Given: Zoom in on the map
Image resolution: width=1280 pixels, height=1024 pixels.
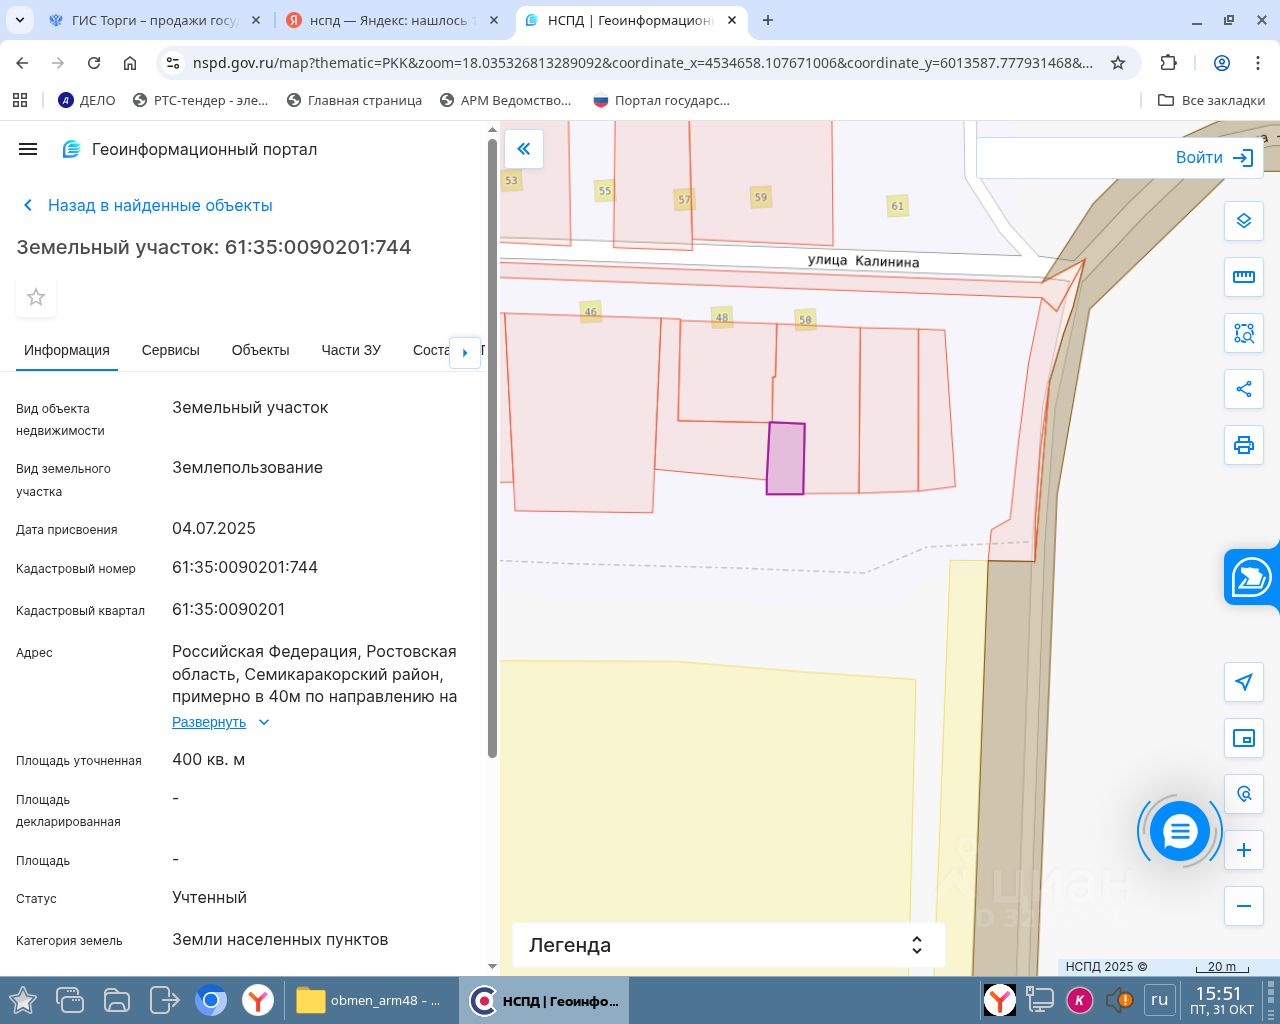Looking at the screenshot, I should pyautogui.click(x=1244, y=850).
